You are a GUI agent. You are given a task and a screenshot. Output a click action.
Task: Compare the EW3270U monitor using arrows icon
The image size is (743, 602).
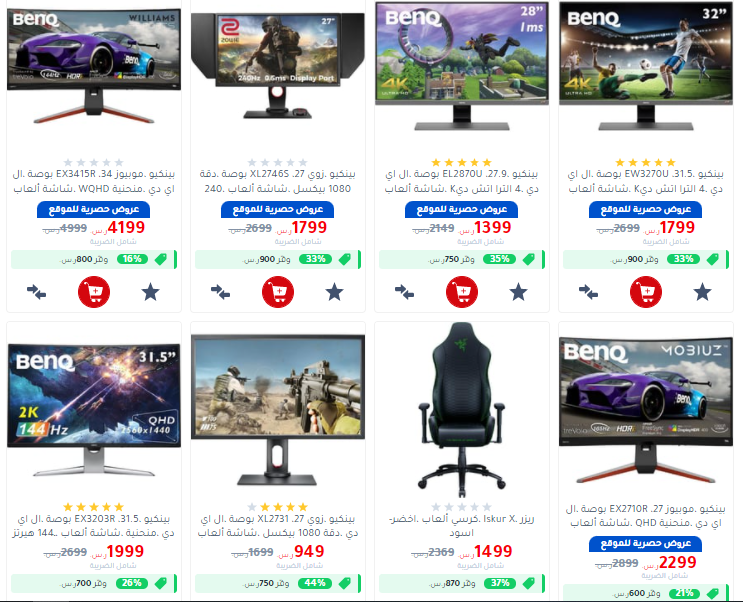point(588,292)
